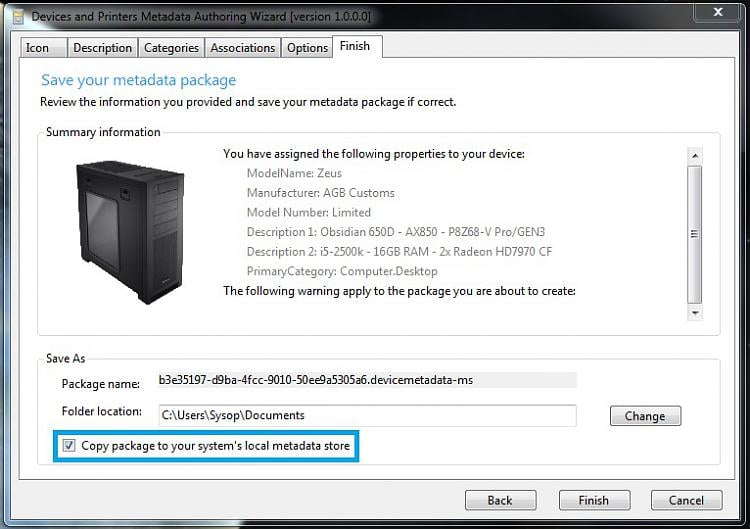Select the Manufacturer: AGB Customs line
Viewport: 750px width, 529px height.
(x=320, y=193)
